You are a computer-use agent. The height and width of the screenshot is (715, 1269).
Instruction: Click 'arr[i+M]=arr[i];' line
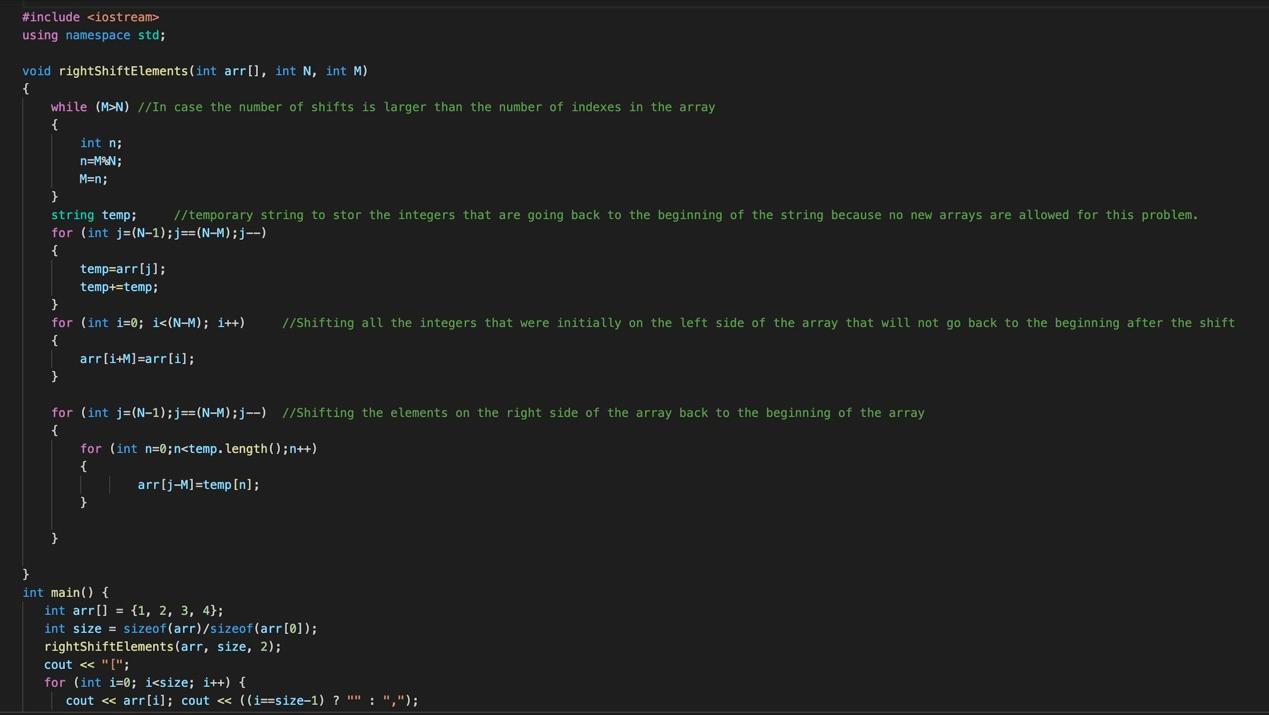coord(137,359)
